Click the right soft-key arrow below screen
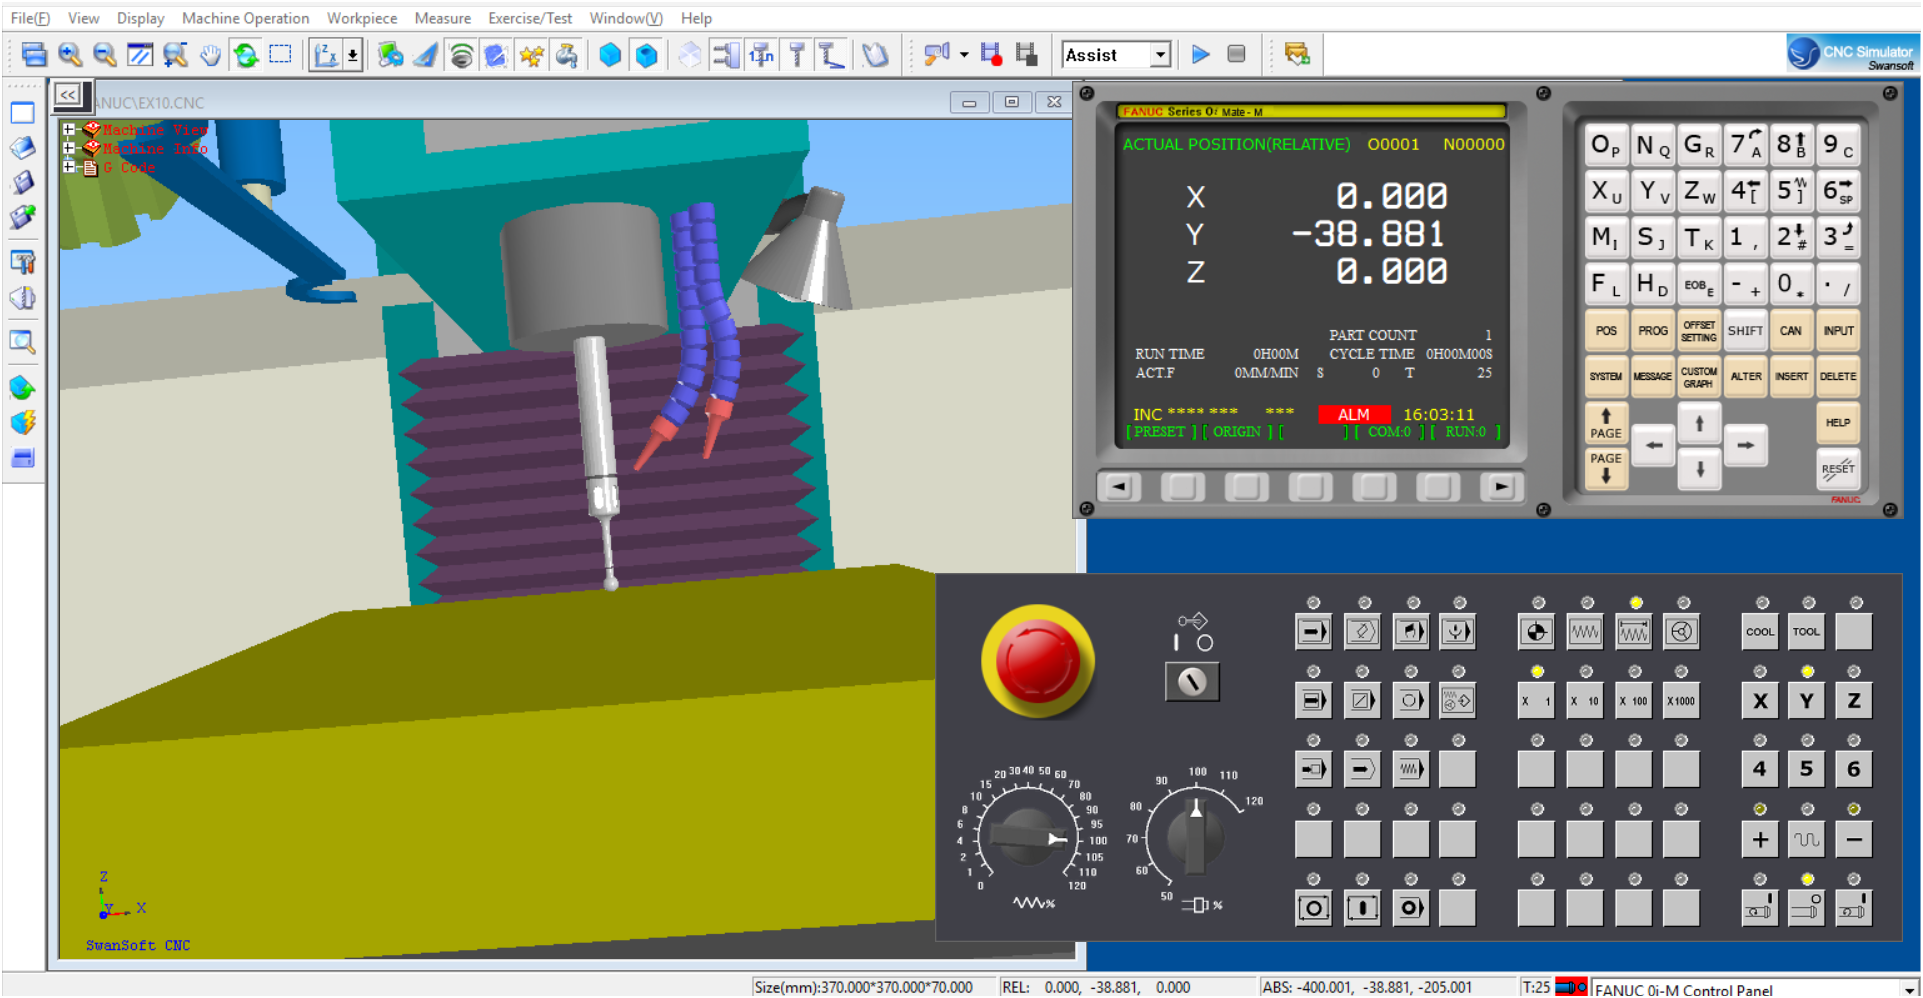The image size is (1923, 998). coord(1501,487)
